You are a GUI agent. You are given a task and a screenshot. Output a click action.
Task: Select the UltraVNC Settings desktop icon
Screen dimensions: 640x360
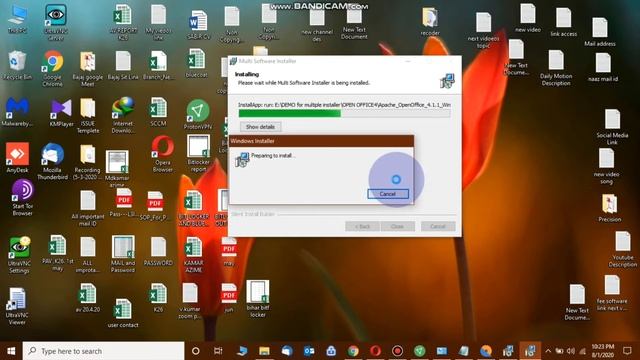point(19,255)
